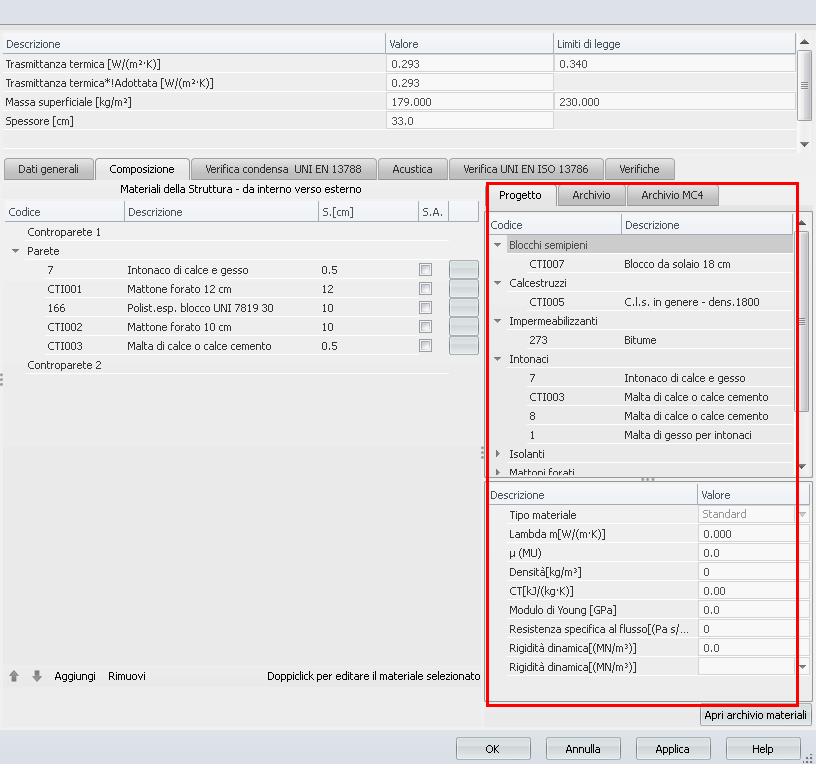Image resolution: width=816 pixels, height=773 pixels.
Task: Open the Archivio MC4 tab
Action: [x=674, y=195]
